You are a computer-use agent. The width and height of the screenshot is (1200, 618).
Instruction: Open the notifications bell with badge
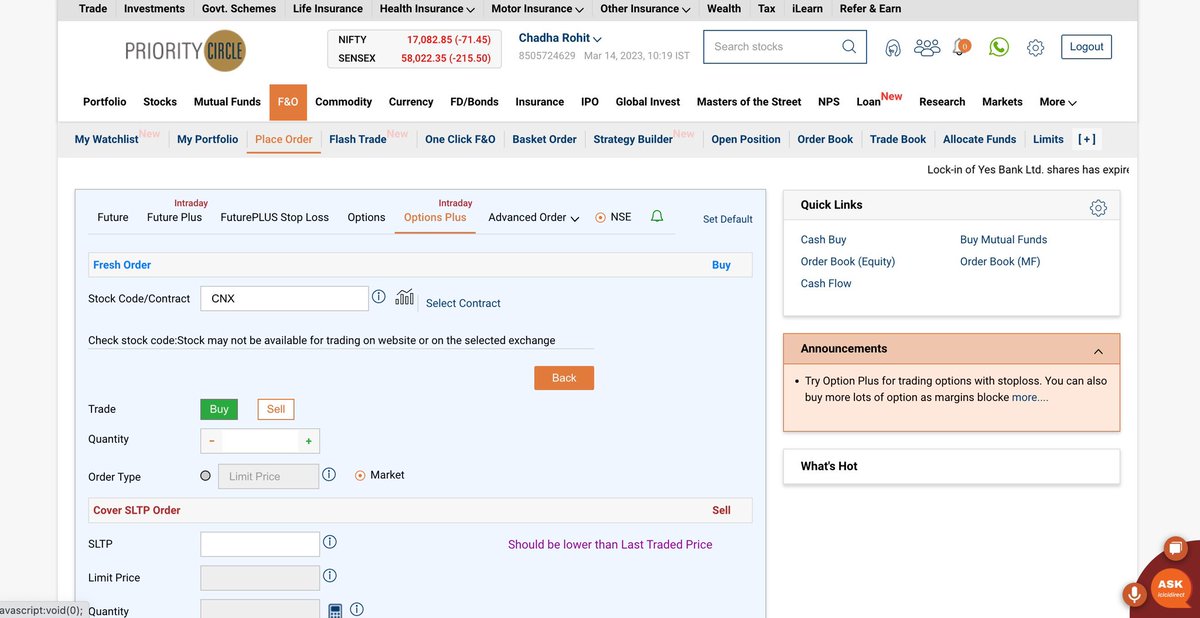tap(961, 46)
